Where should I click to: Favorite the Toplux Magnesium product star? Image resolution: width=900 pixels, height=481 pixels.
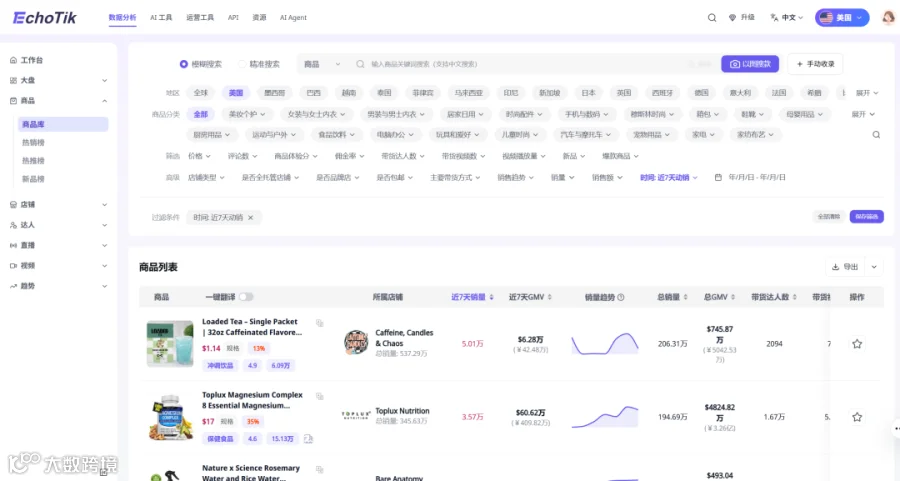click(x=857, y=417)
